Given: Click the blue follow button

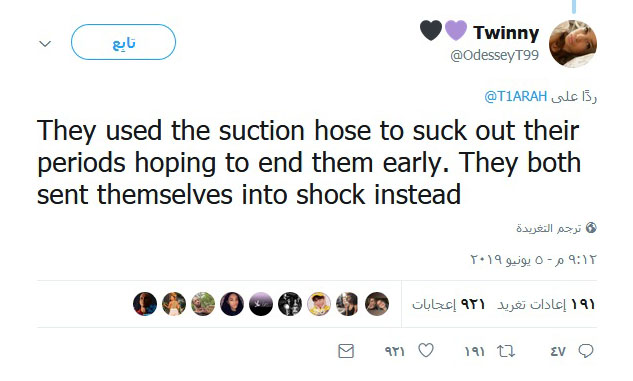Looking at the screenshot, I should click(x=124, y=42).
